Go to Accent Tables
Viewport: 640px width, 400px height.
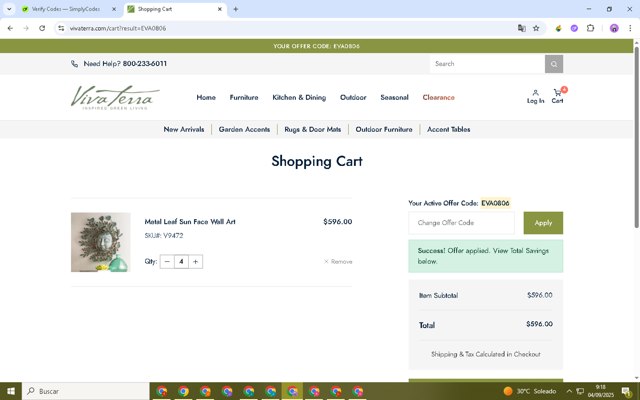tap(449, 129)
